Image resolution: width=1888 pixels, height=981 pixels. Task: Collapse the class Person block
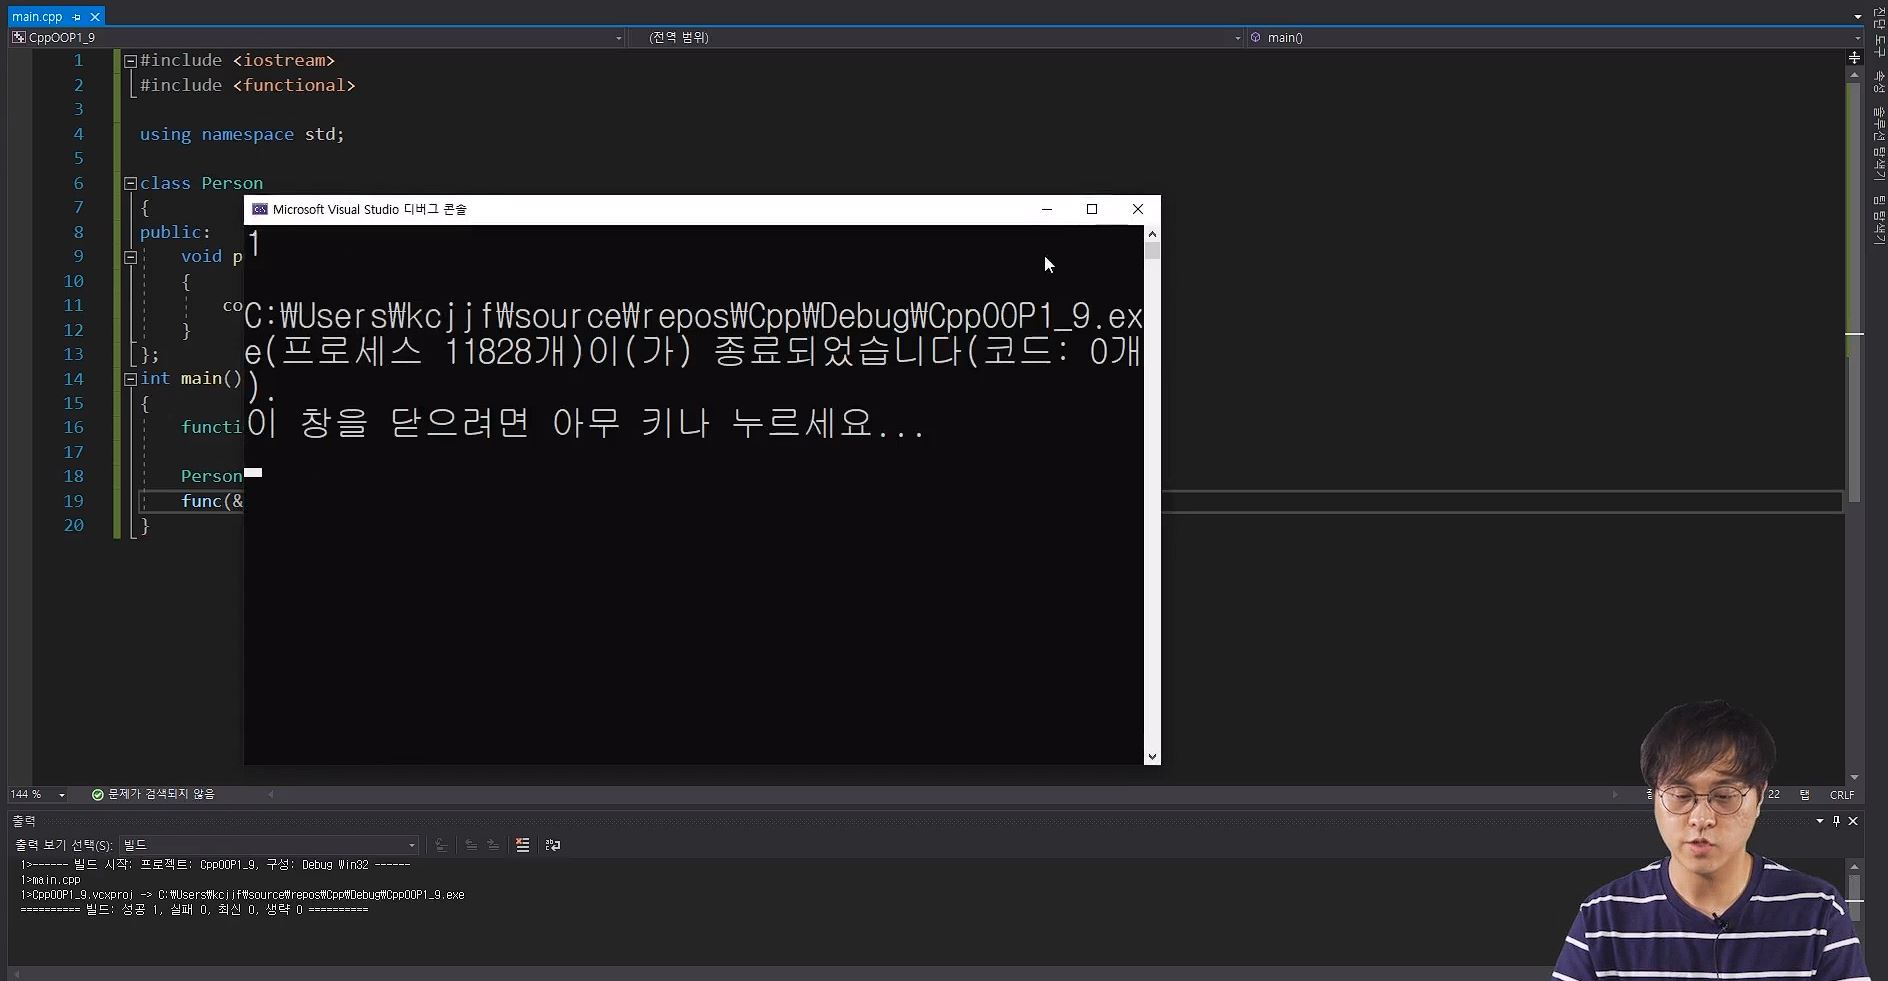[x=130, y=184]
